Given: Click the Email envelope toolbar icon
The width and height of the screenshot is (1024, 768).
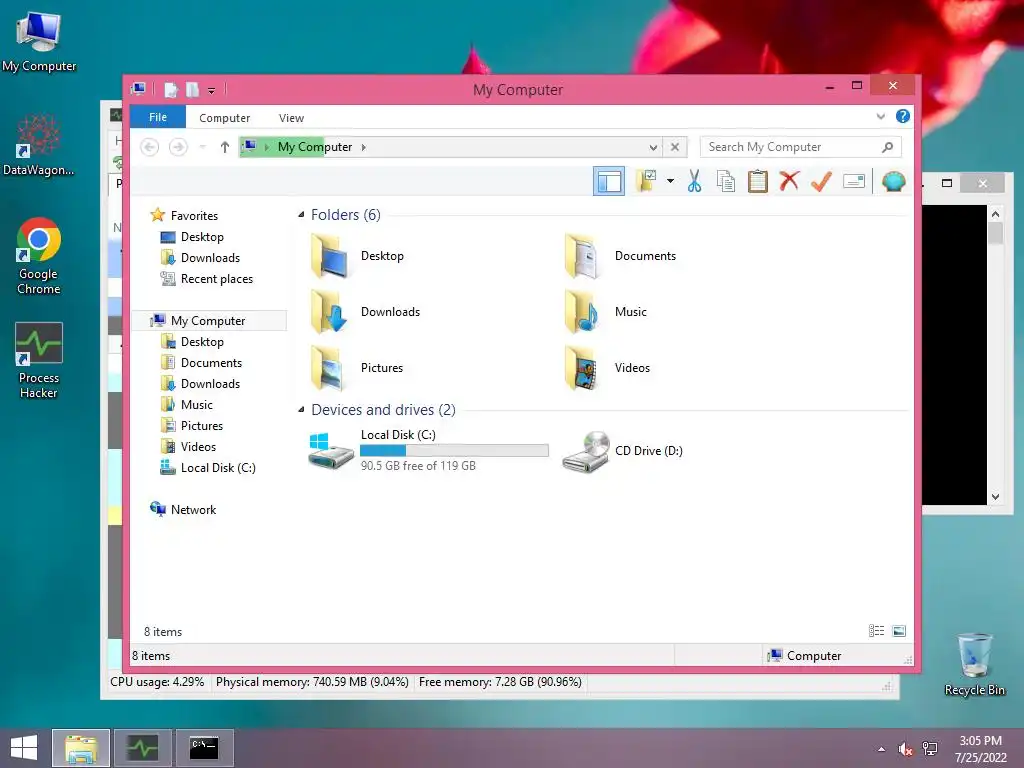Looking at the screenshot, I should (854, 181).
